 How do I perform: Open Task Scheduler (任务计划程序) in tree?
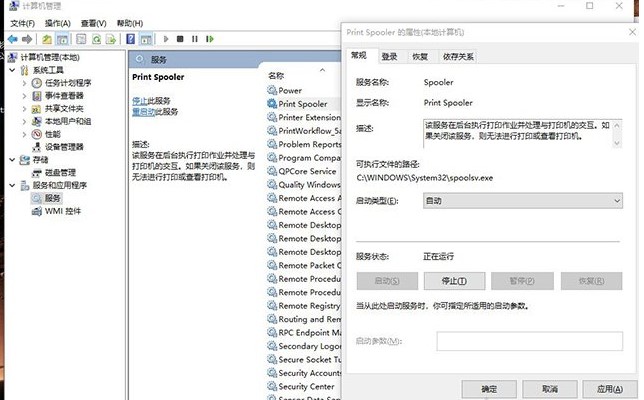click(x=68, y=83)
